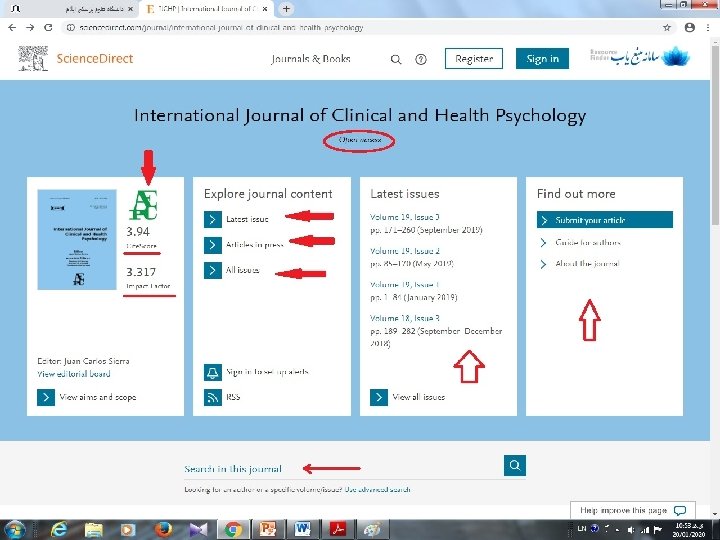Click Submit your article button

(605, 219)
